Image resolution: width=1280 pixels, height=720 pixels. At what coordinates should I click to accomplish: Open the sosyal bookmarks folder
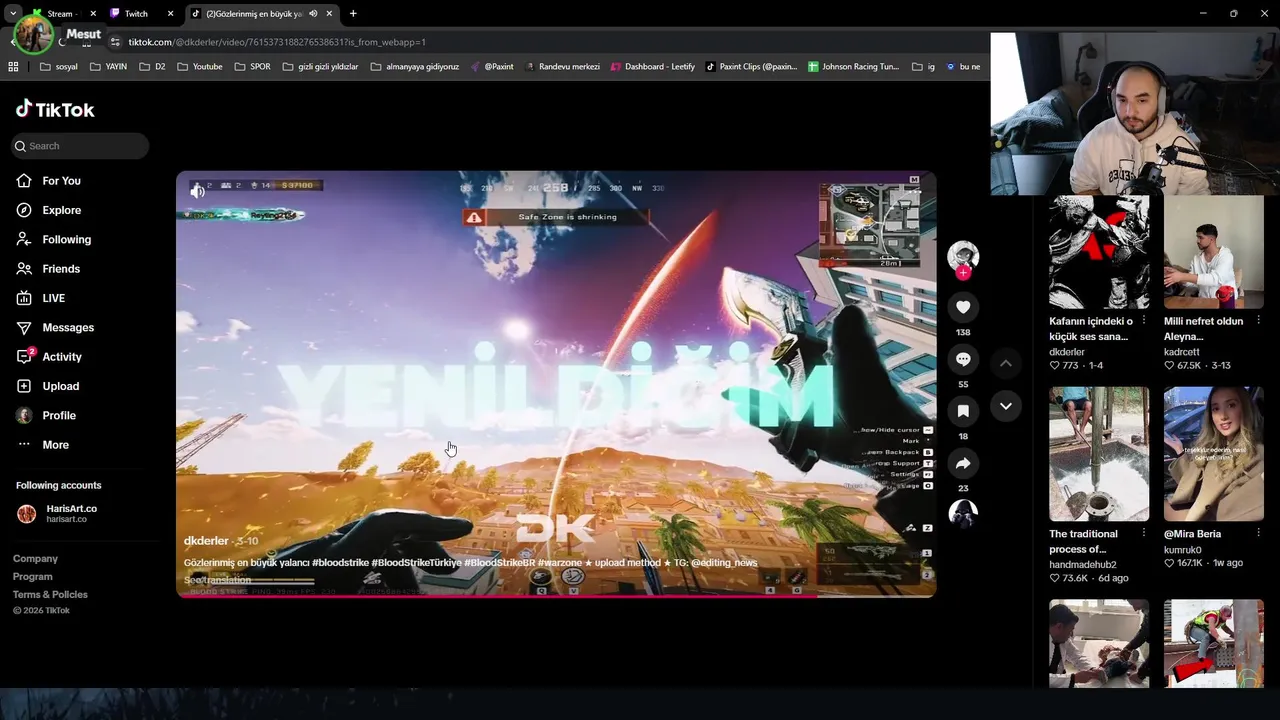(x=59, y=67)
